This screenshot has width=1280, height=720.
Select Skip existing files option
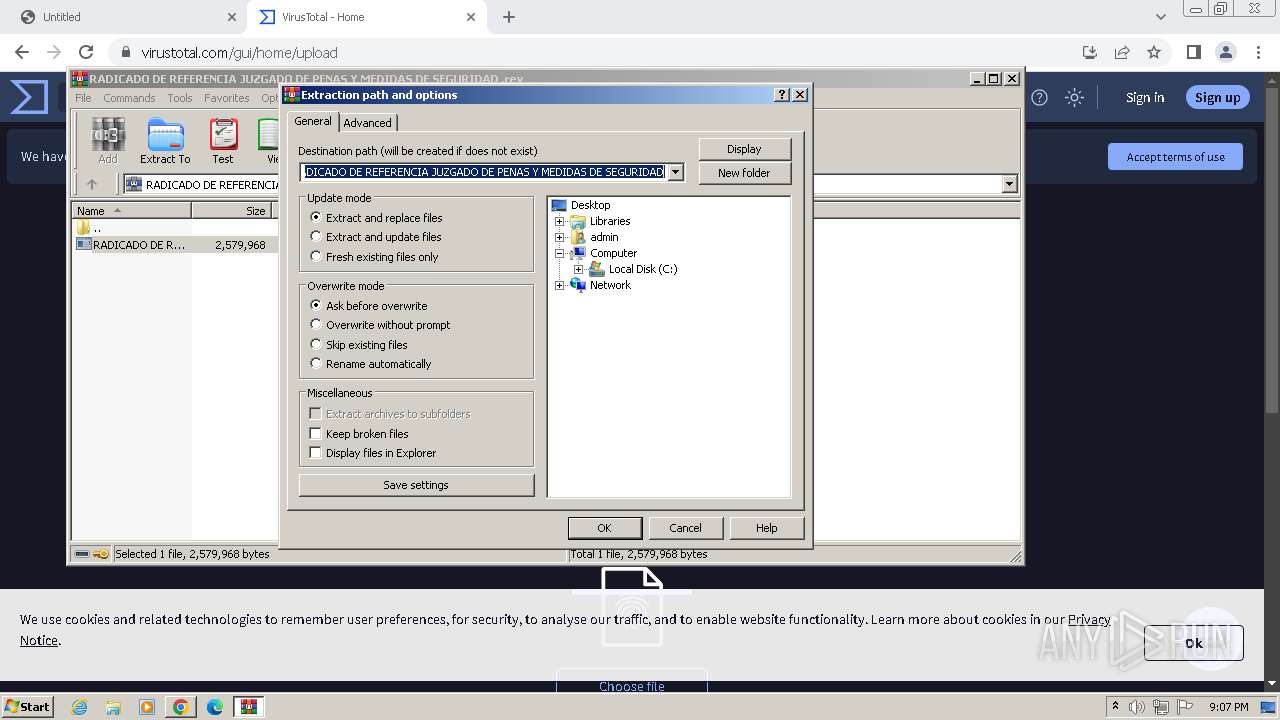[x=359, y=344]
